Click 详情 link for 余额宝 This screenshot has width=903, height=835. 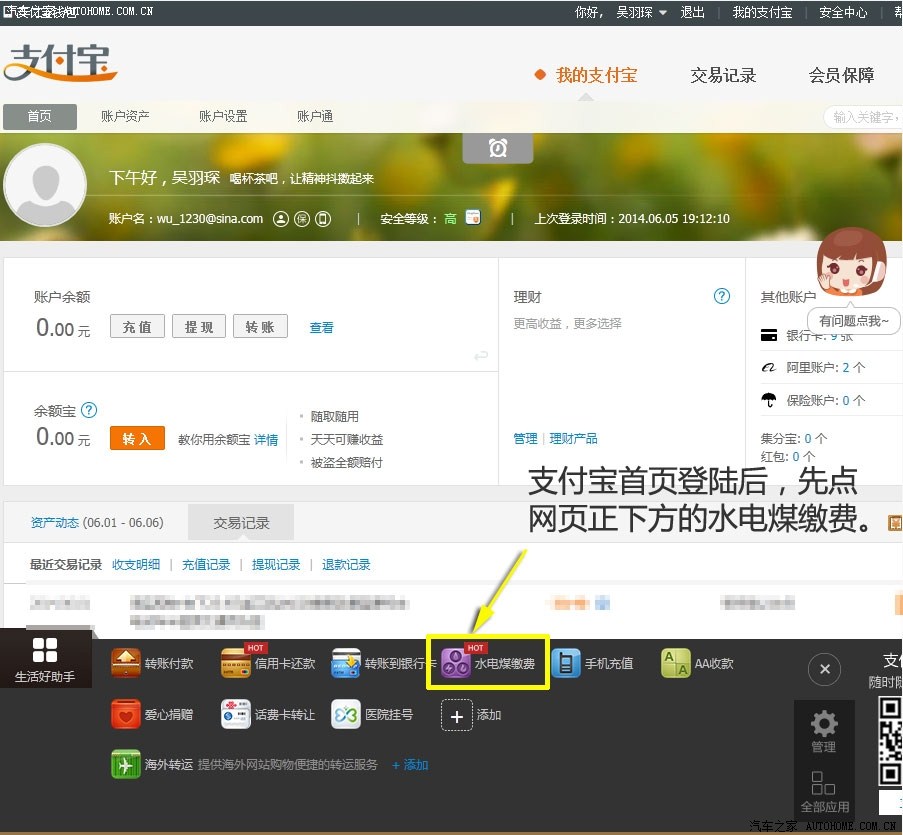pos(266,440)
